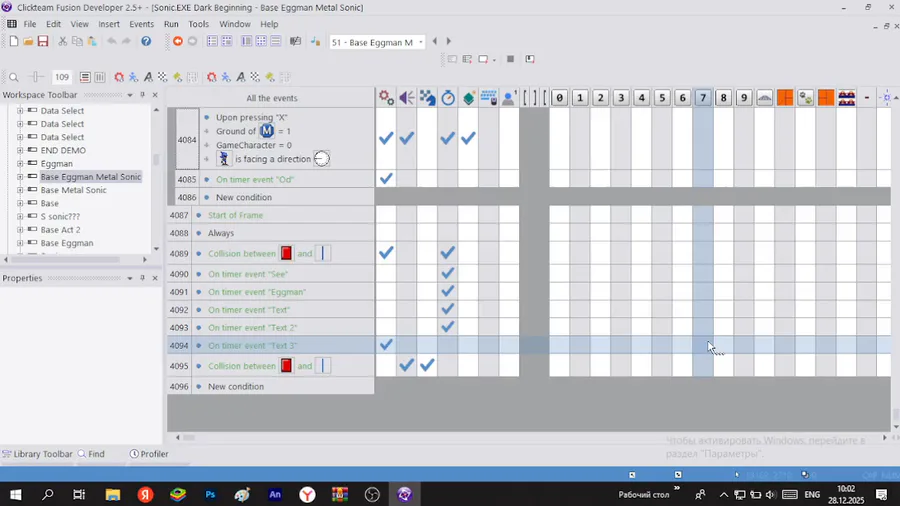Click the Open file folder icon
This screenshot has height=506, width=900.
point(28,41)
